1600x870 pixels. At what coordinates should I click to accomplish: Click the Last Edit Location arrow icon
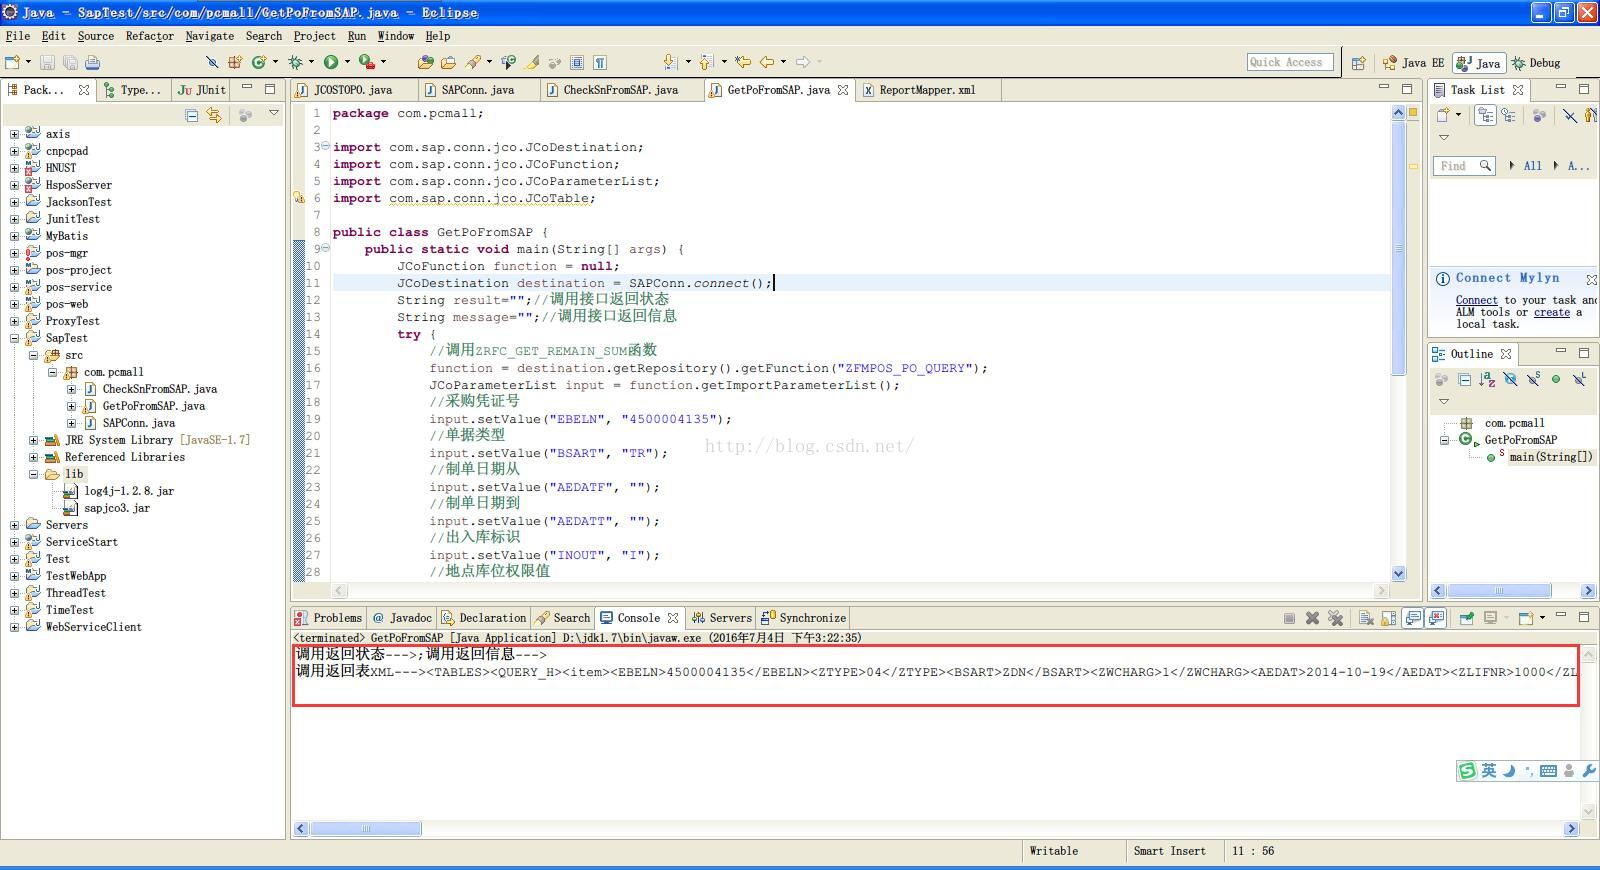(x=743, y=62)
